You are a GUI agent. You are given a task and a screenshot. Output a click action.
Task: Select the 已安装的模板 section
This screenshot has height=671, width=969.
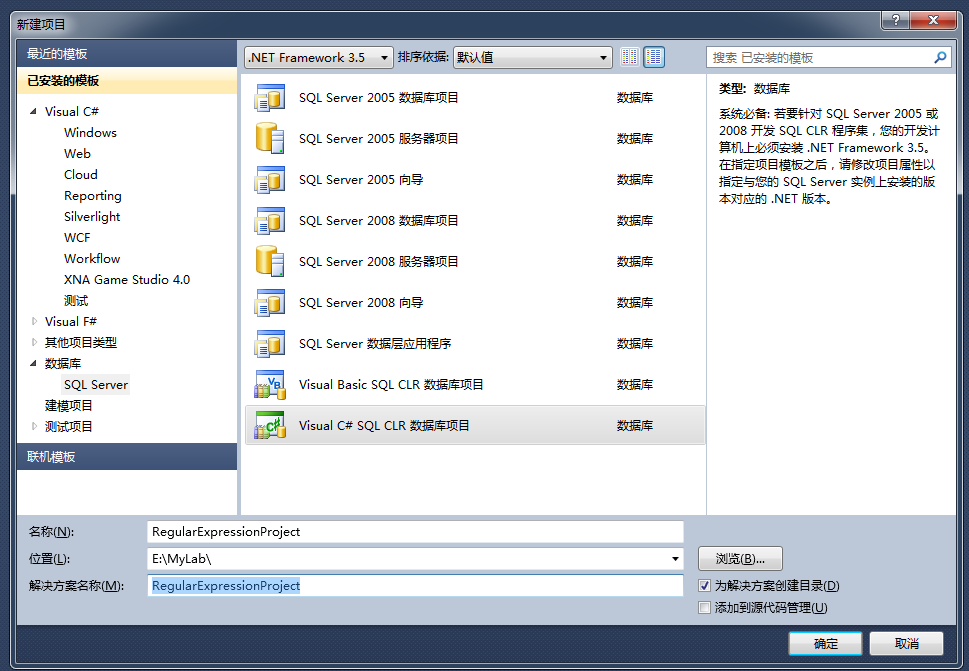coord(127,81)
